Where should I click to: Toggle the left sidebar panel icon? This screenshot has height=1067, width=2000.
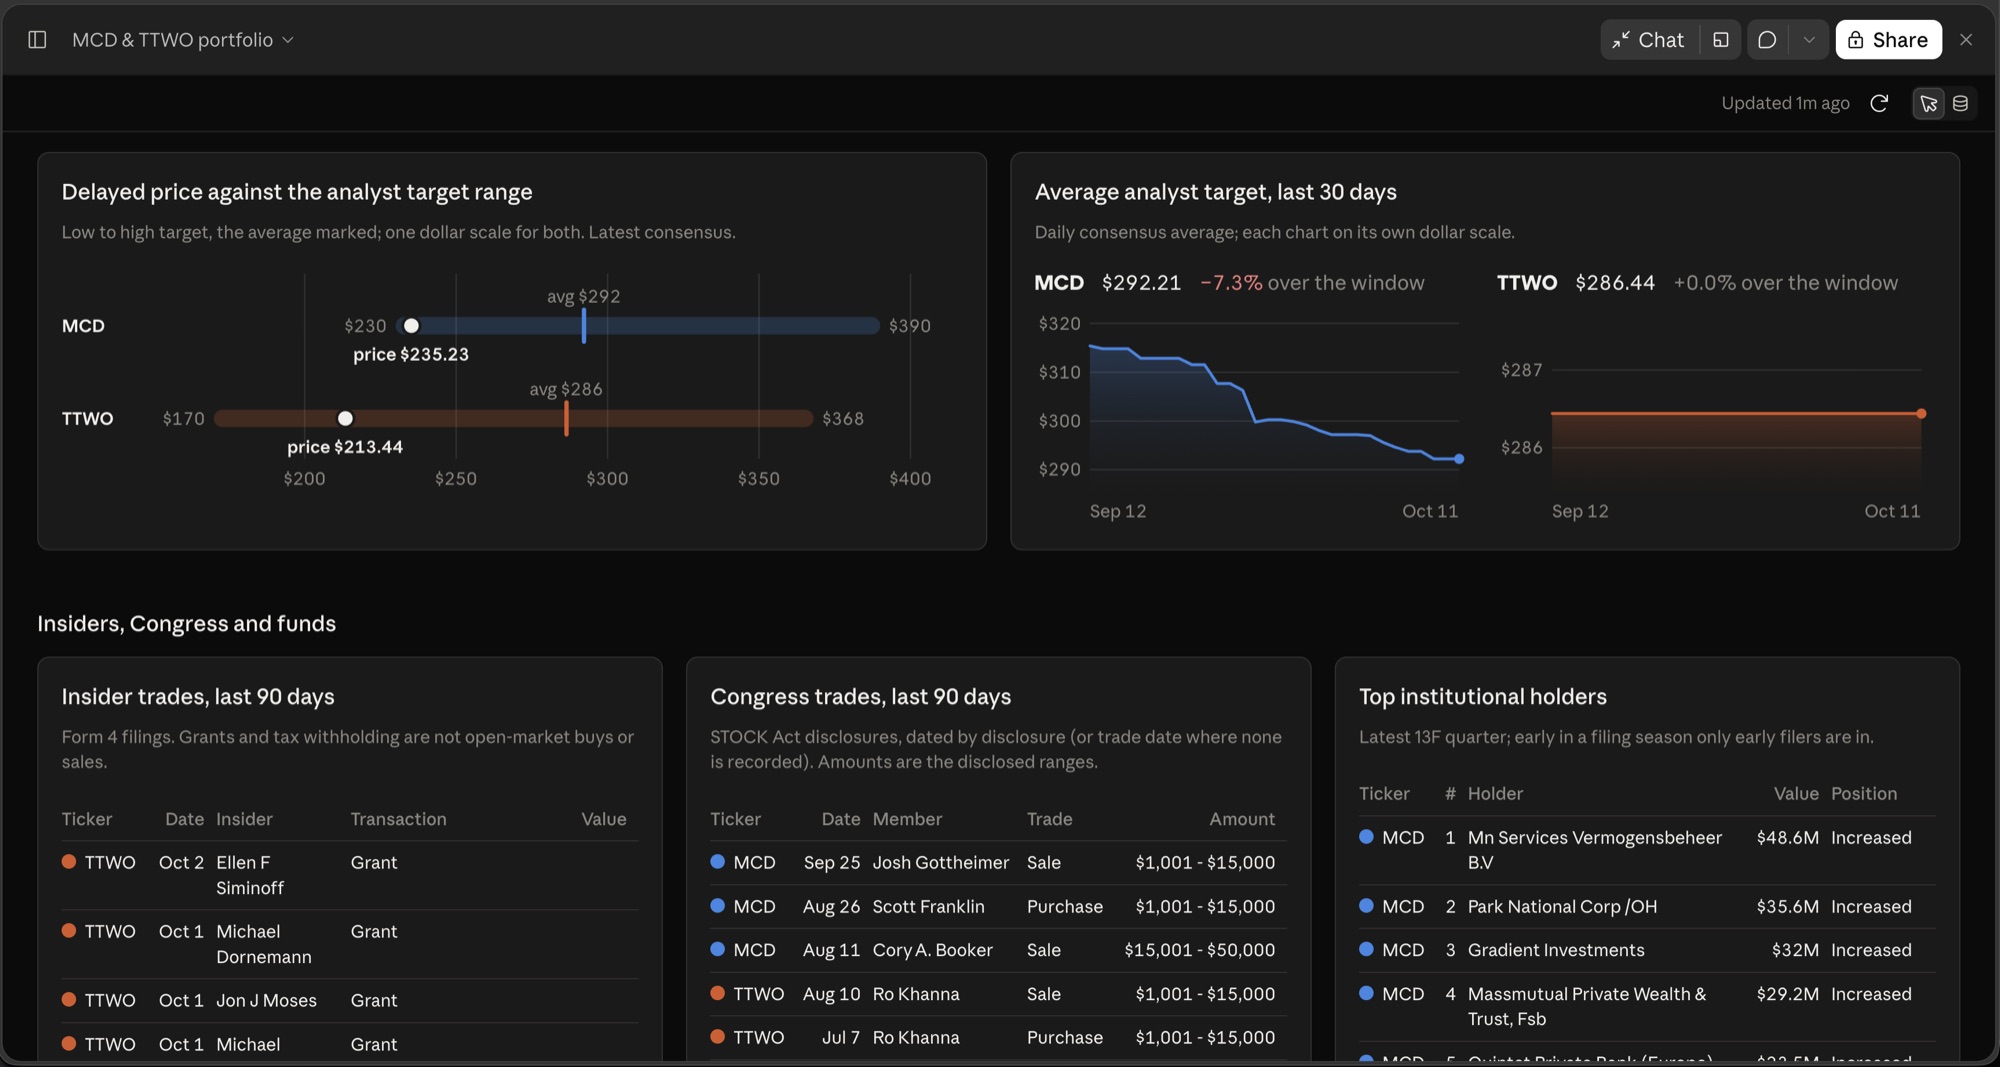click(37, 40)
